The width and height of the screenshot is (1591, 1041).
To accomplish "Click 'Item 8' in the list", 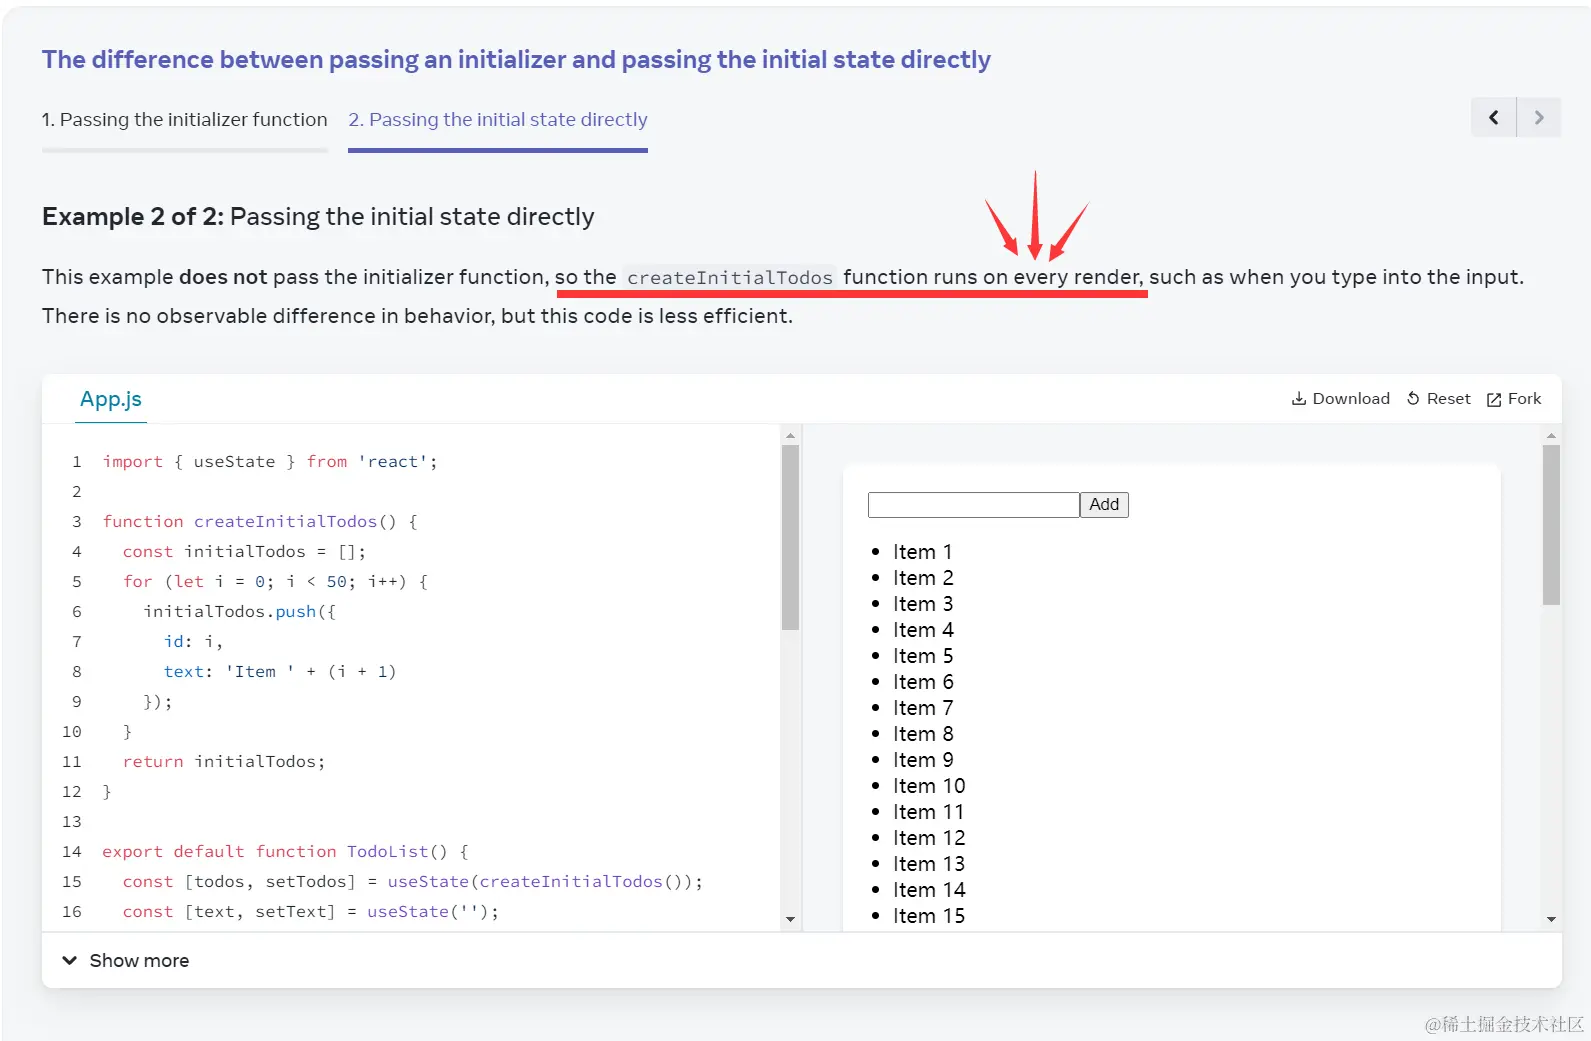I will coord(923,734).
